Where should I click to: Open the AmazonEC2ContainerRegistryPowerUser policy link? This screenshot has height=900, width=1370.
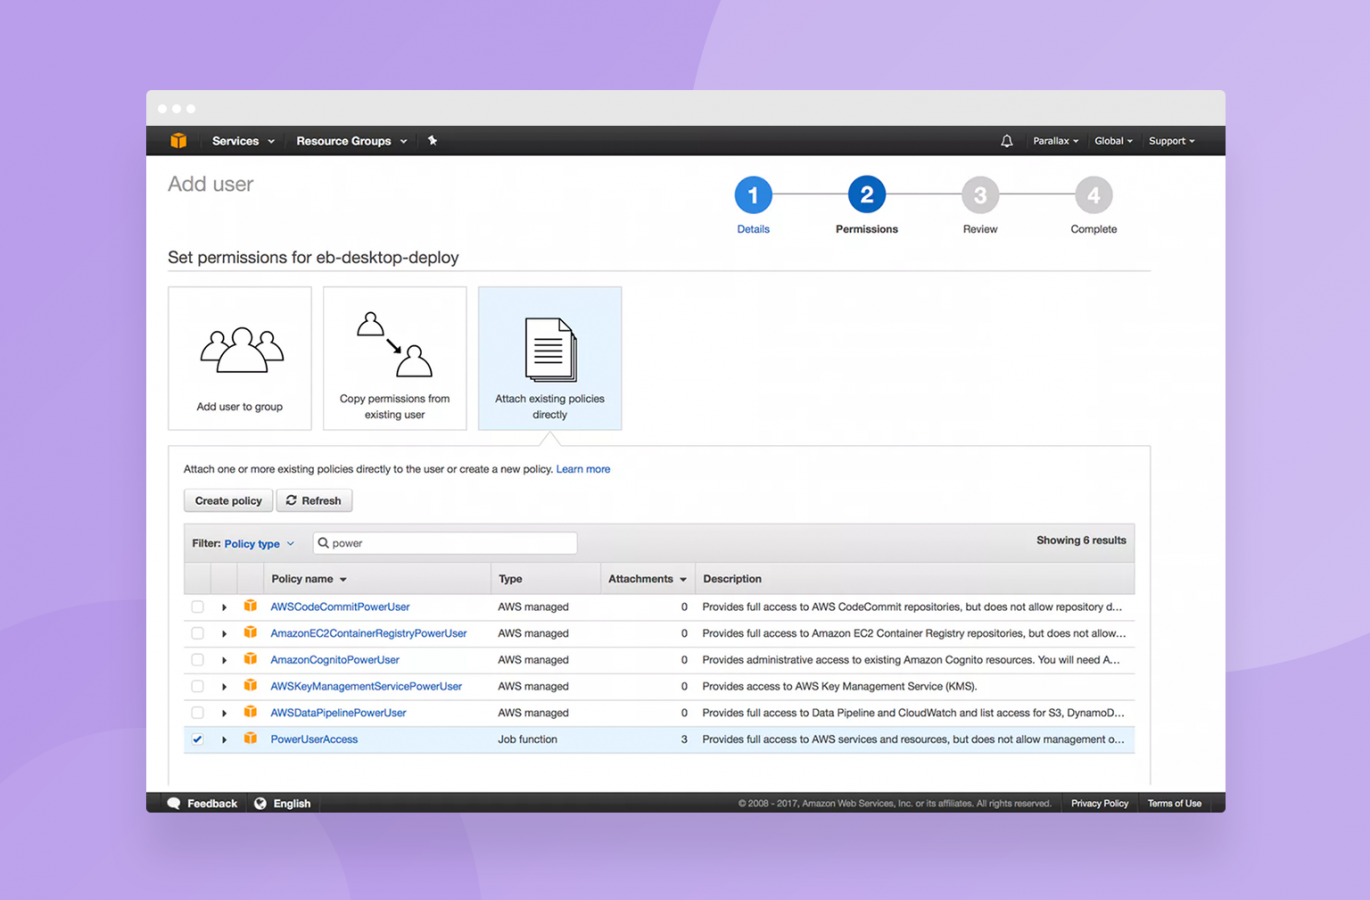pos(368,634)
